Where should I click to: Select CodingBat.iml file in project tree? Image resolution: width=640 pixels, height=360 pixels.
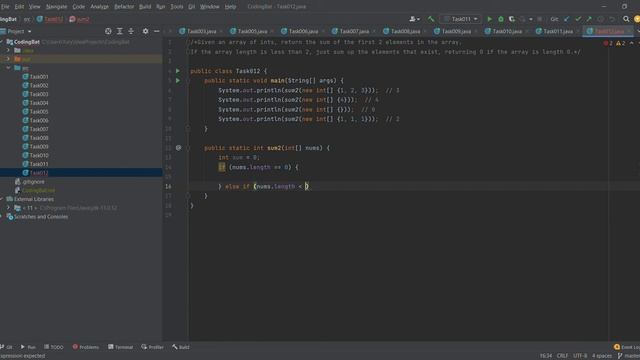click(38, 190)
